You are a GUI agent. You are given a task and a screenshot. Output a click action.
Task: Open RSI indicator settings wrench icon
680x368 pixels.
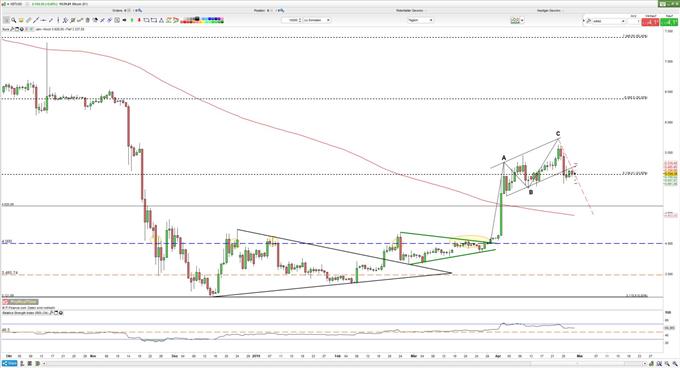tap(51, 313)
